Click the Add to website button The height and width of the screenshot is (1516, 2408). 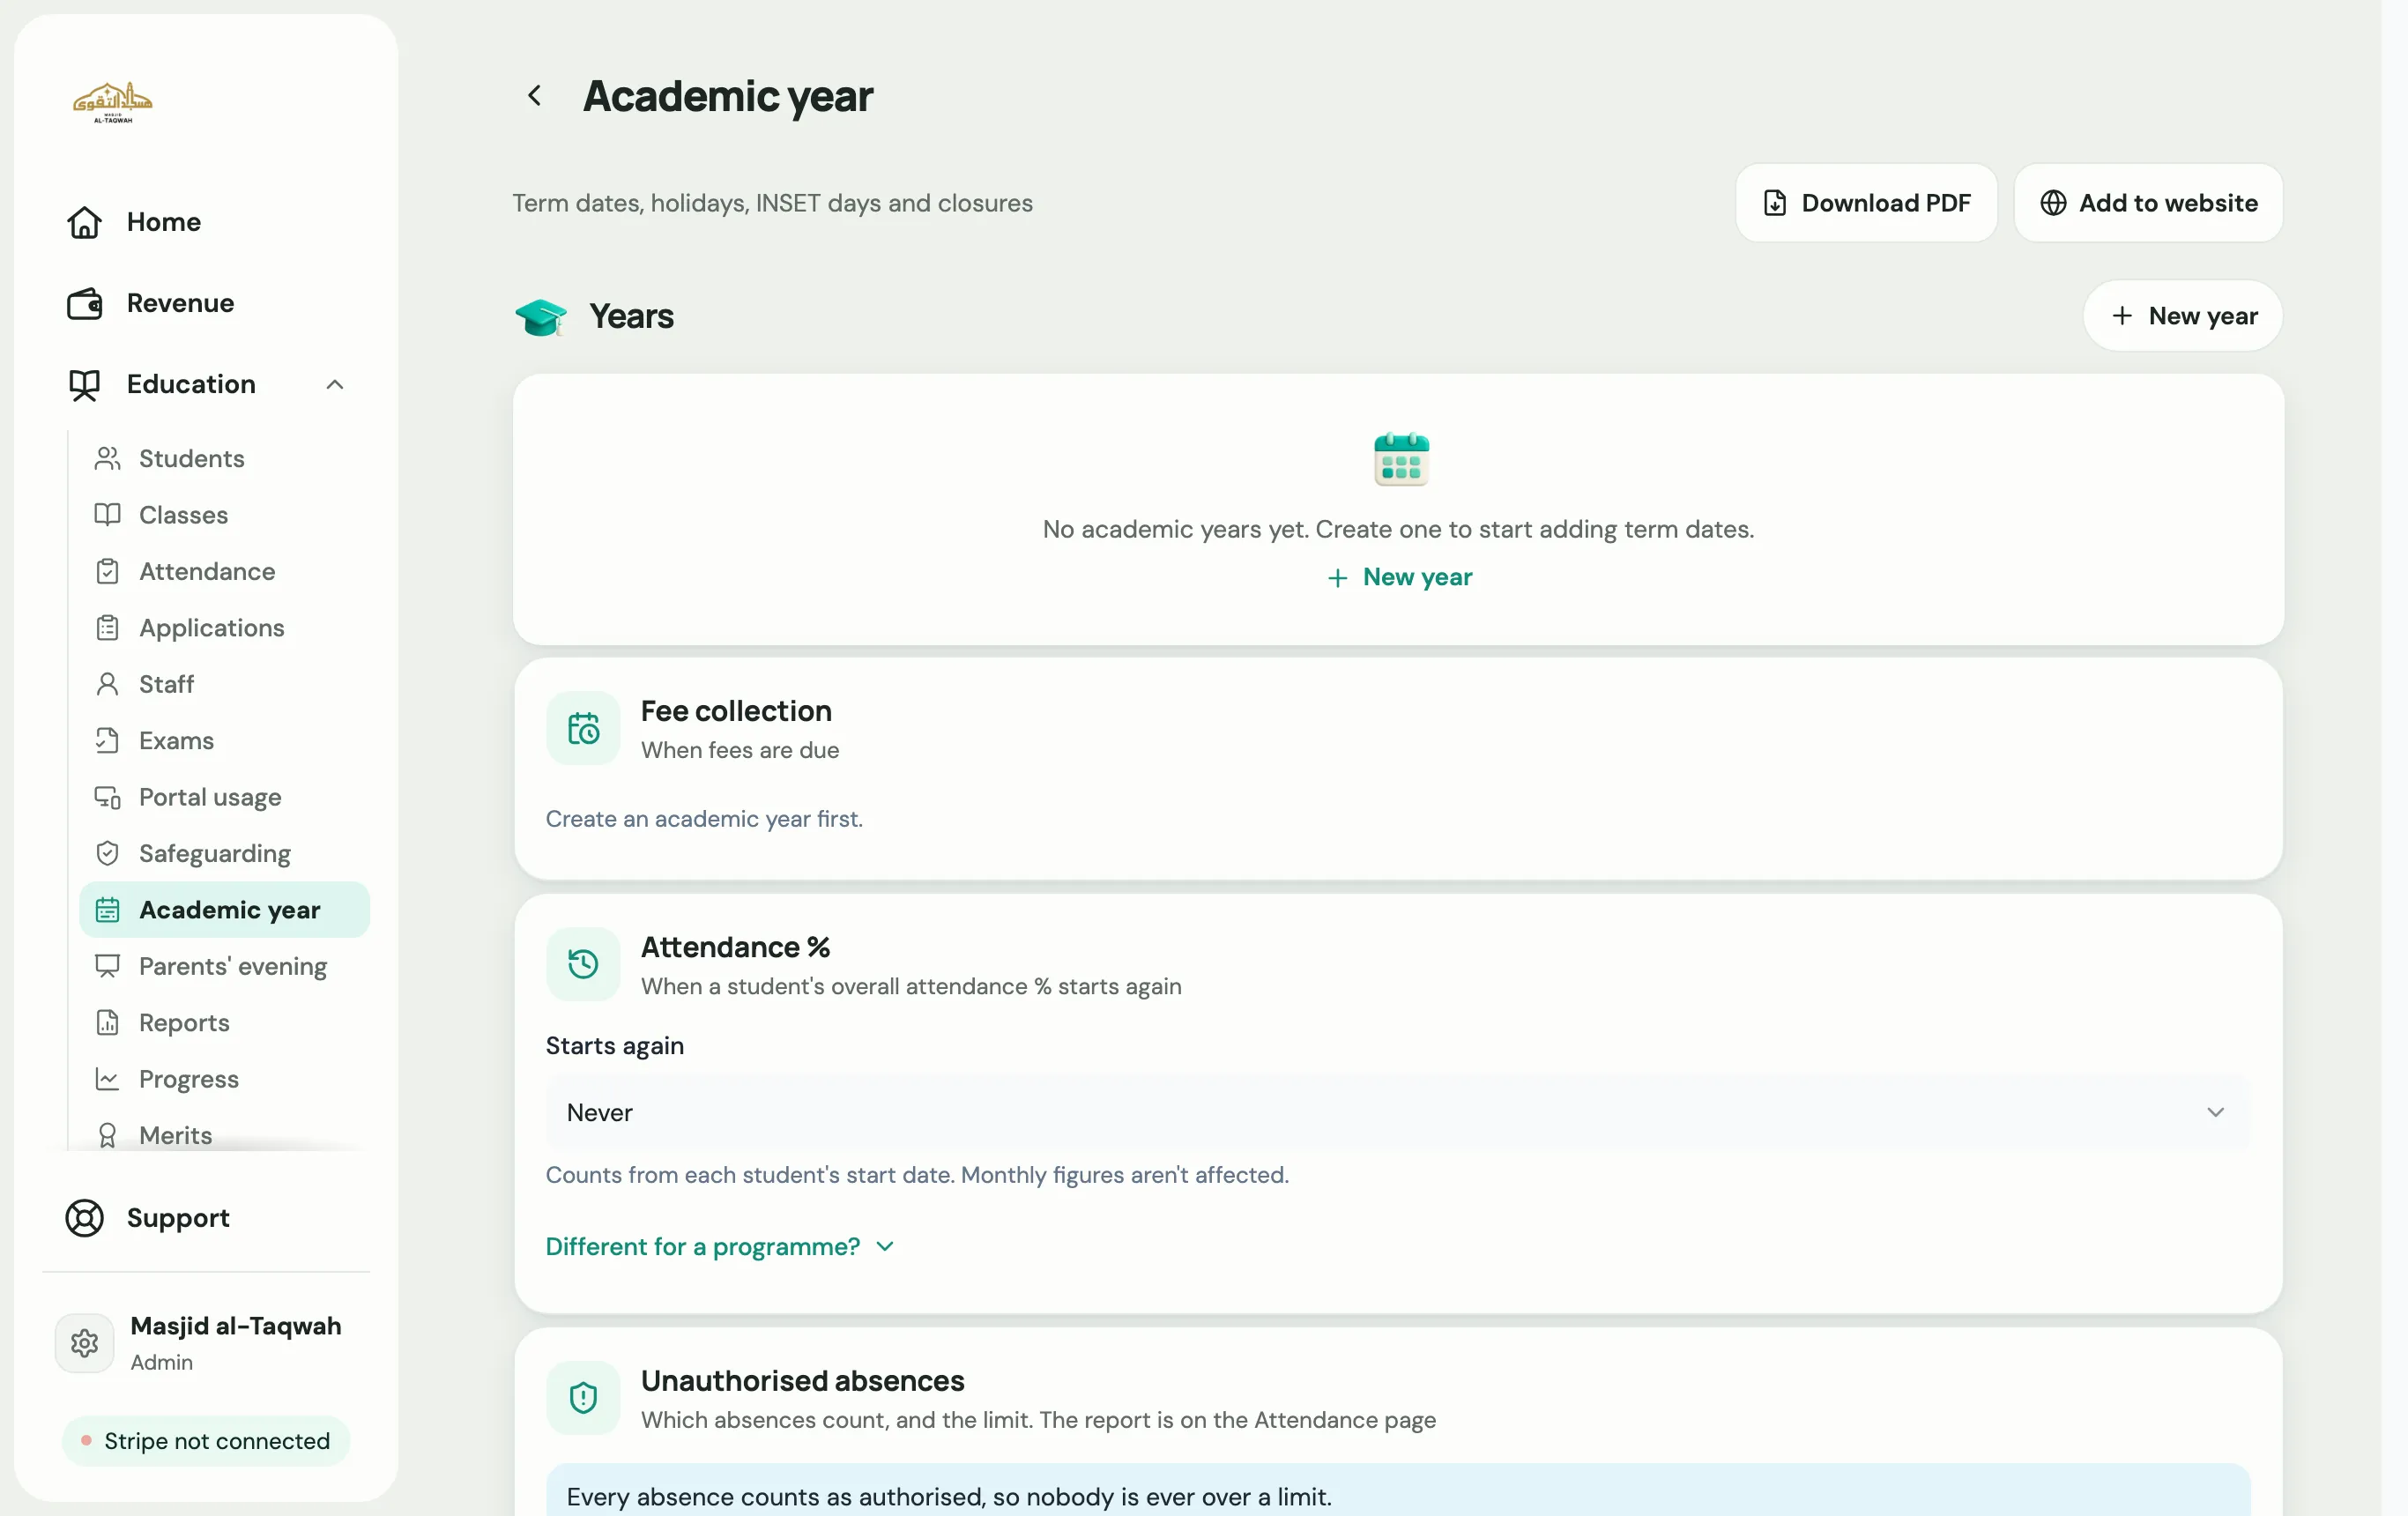2148,203
